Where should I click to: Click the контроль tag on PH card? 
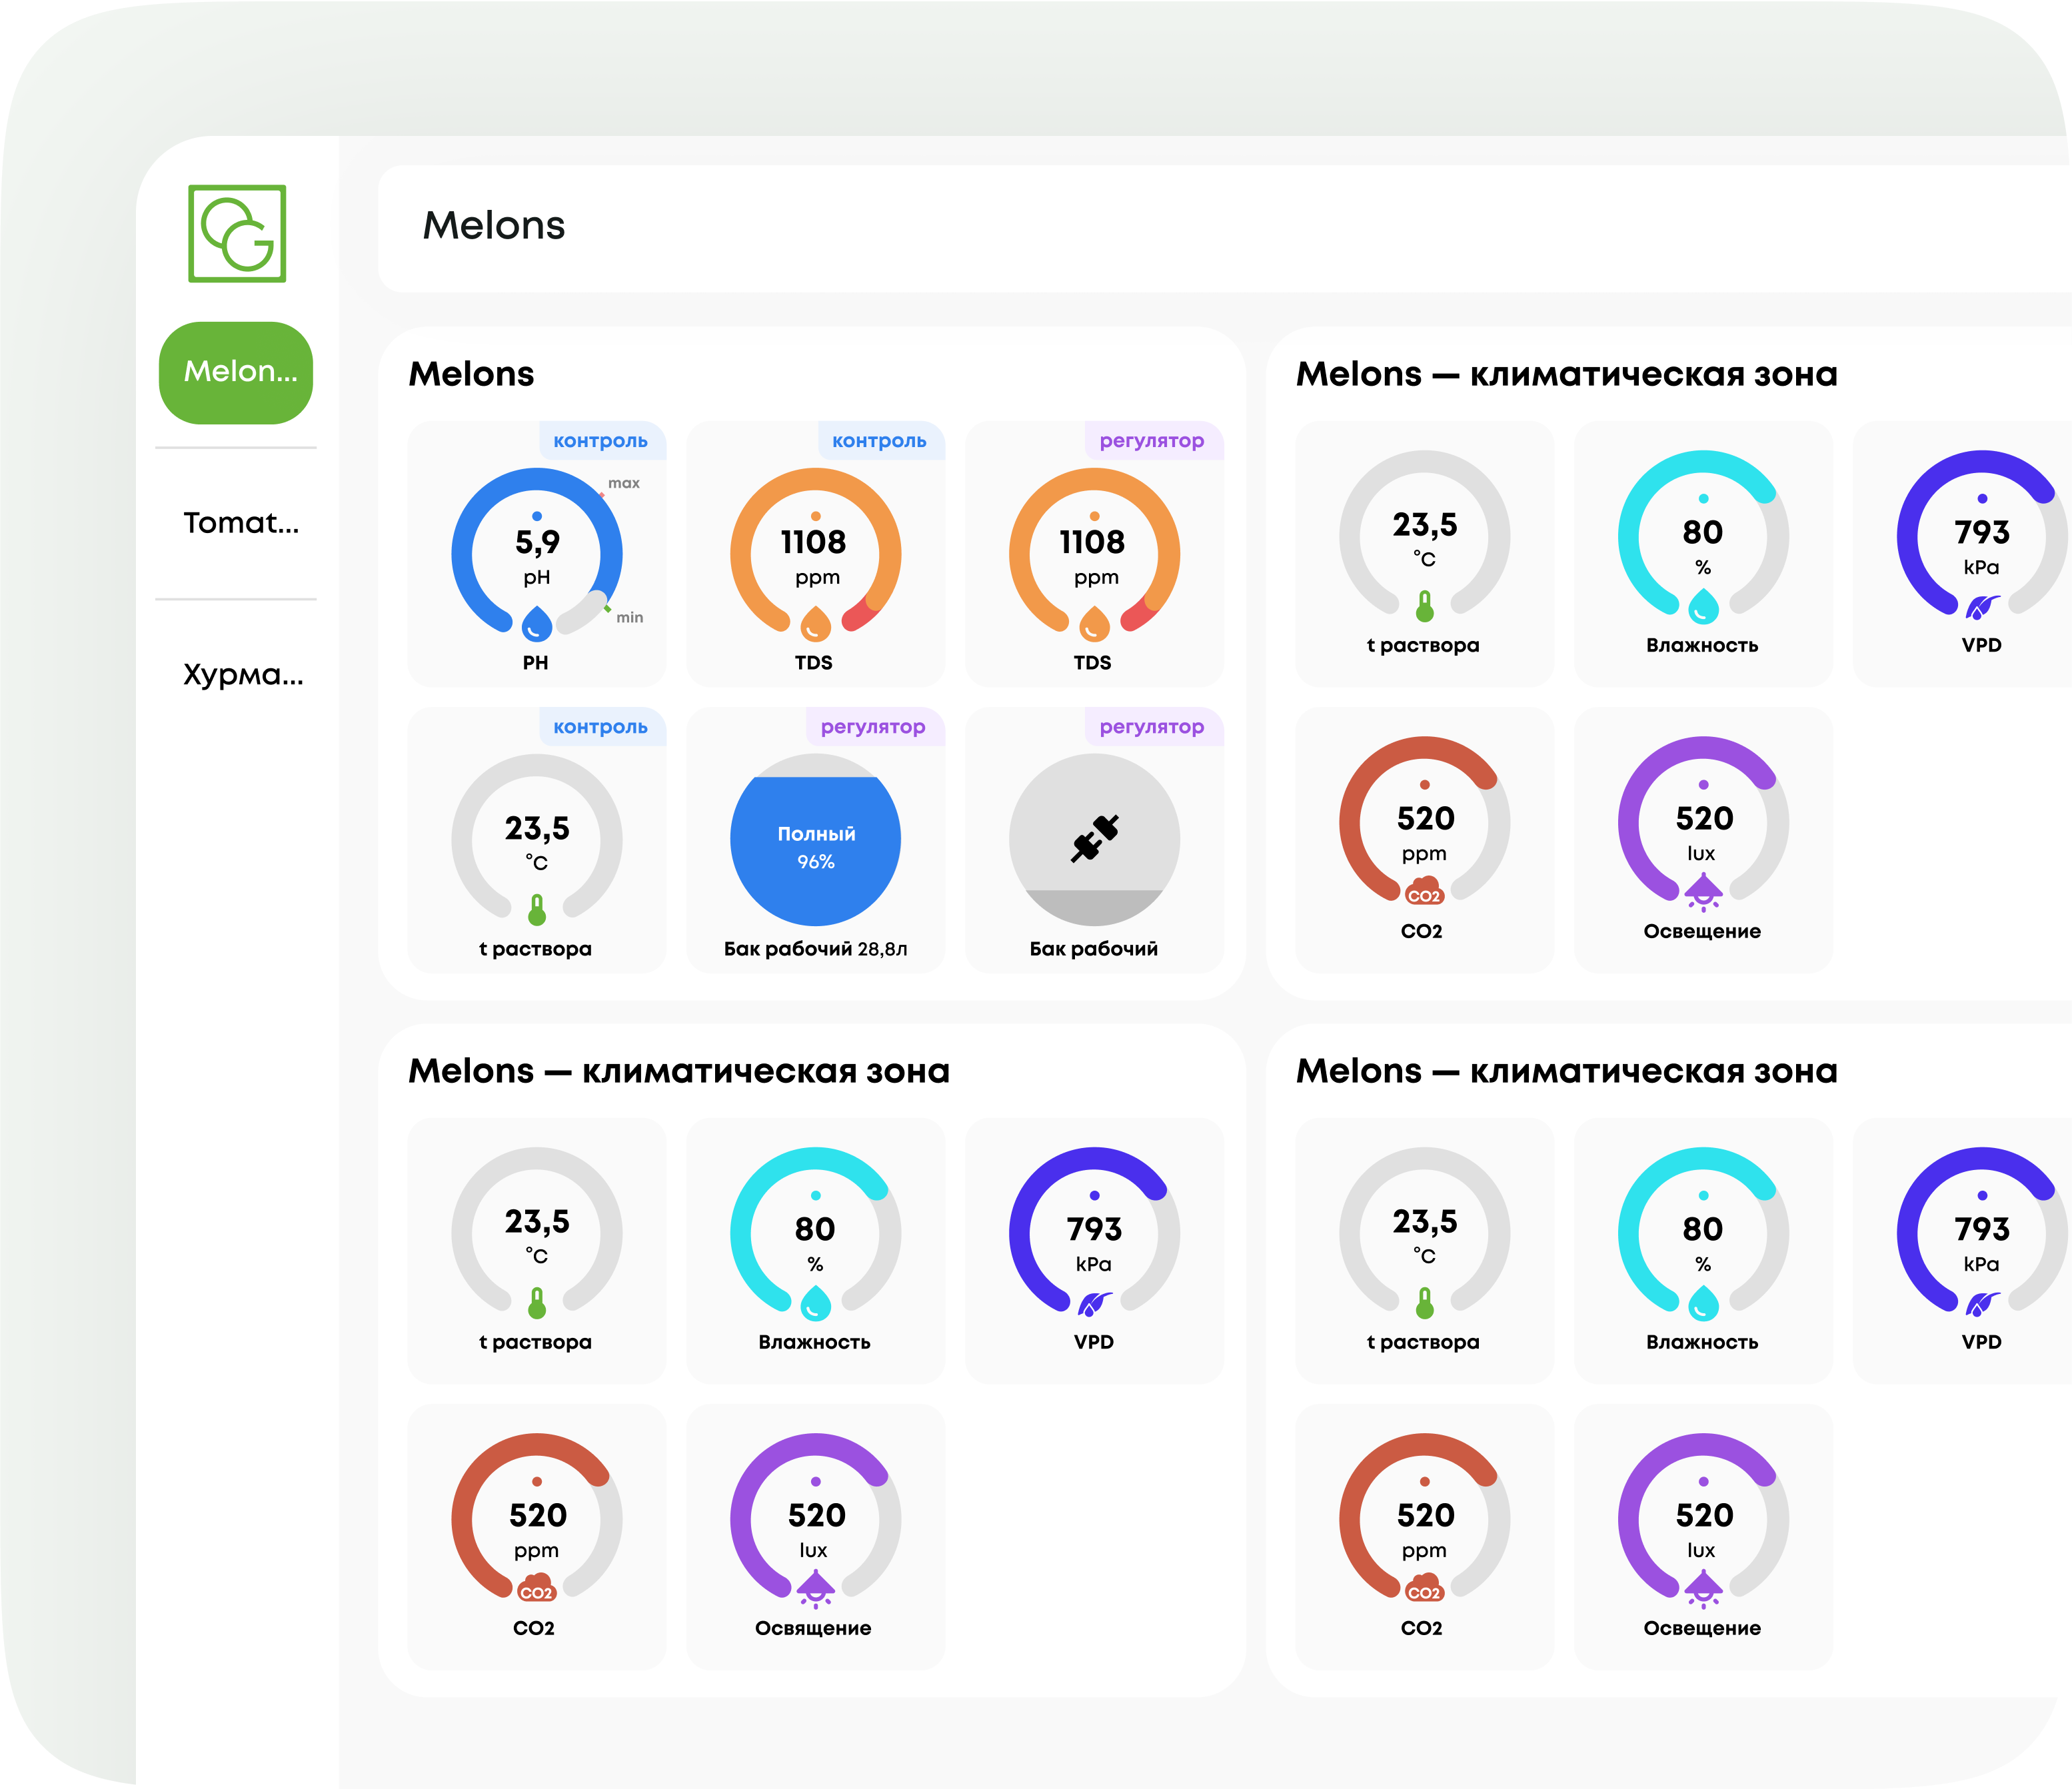(600, 441)
